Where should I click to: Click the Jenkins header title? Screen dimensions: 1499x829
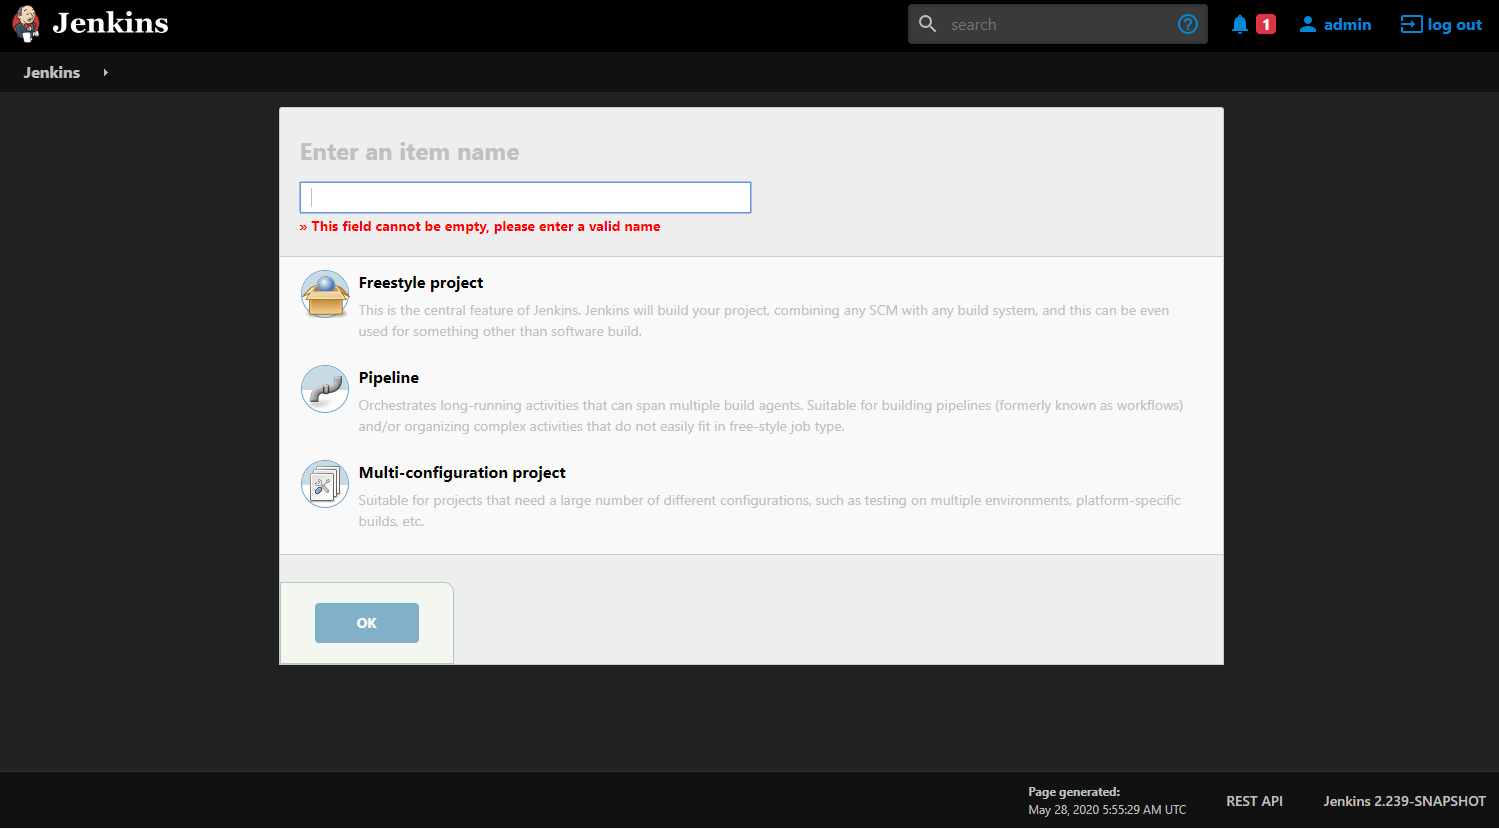click(x=110, y=23)
